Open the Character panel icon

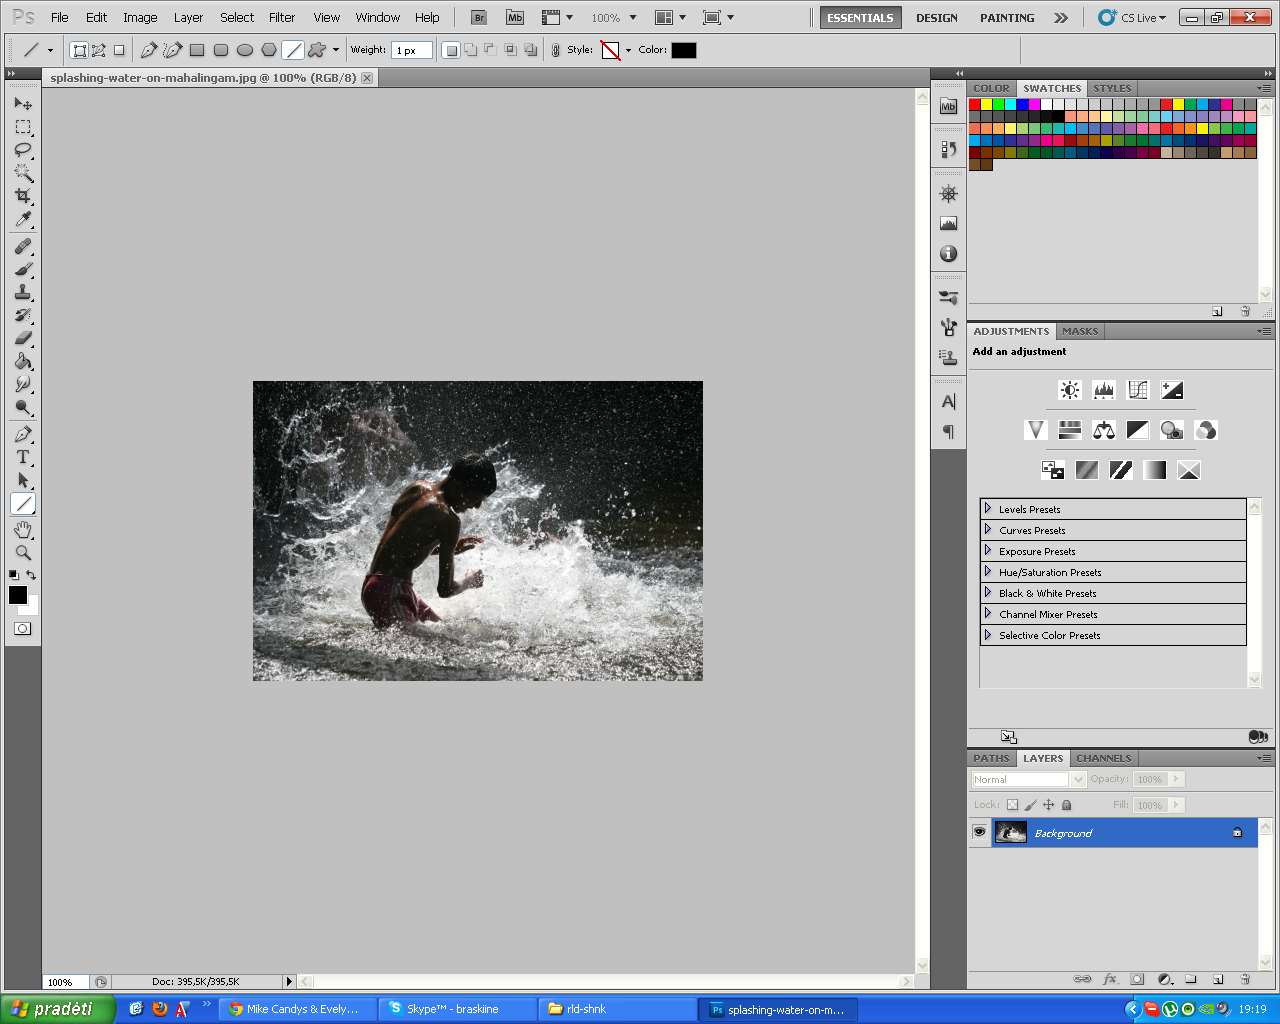(949, 401)
